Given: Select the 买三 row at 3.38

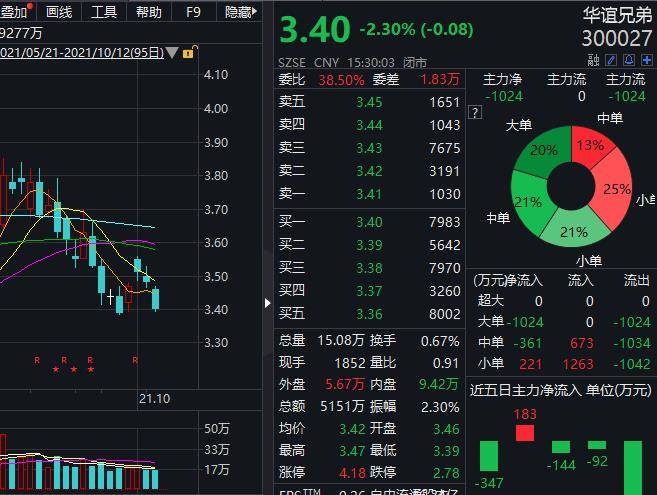Looking at the screenshot, I should click(369, 268).
